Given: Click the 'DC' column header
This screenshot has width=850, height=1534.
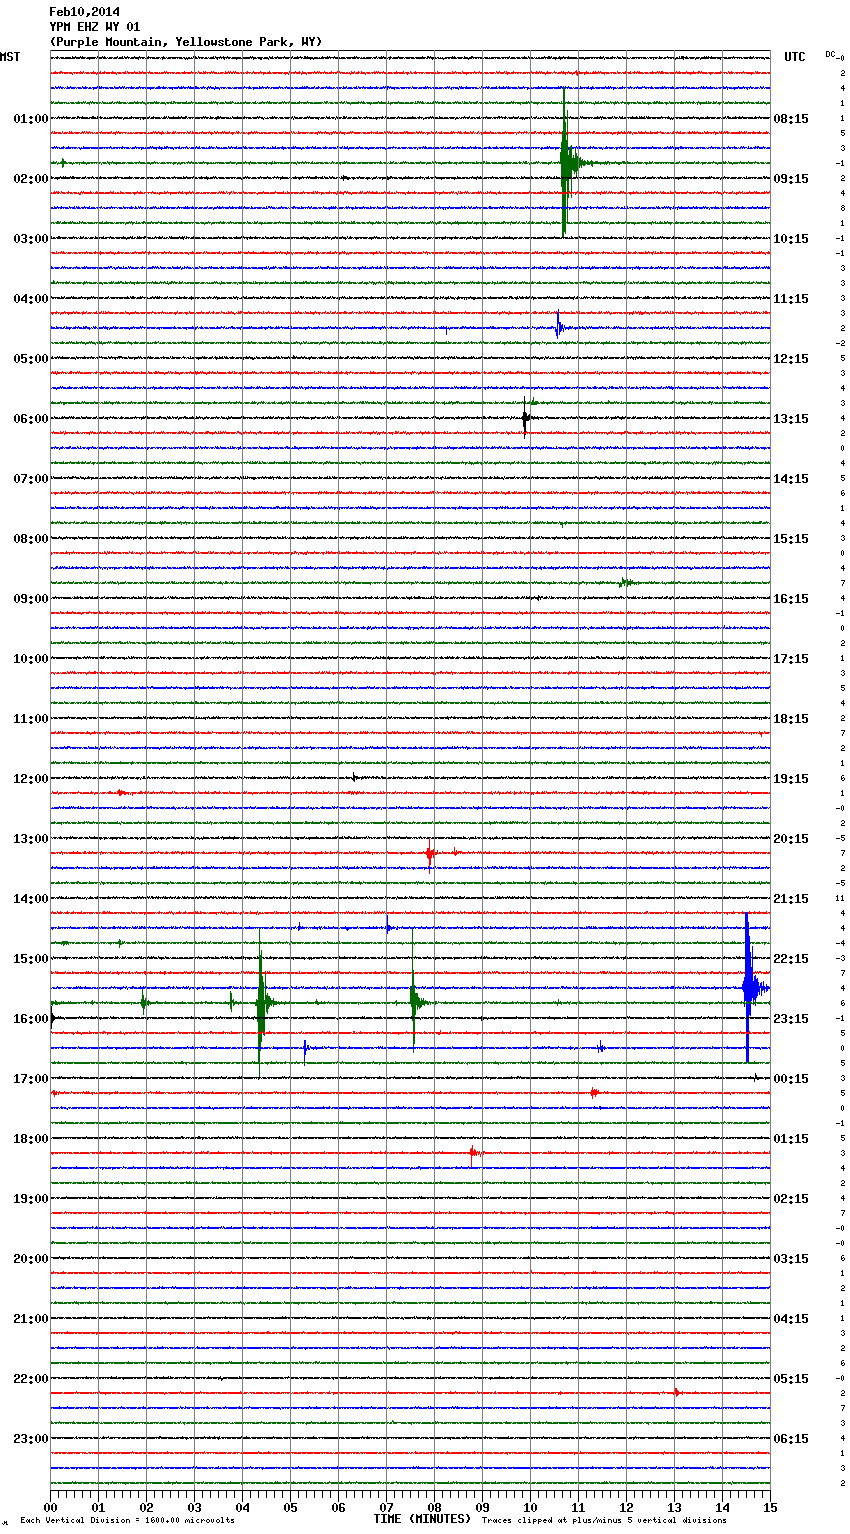Looking at the screenshot, I should coord(830,54).
